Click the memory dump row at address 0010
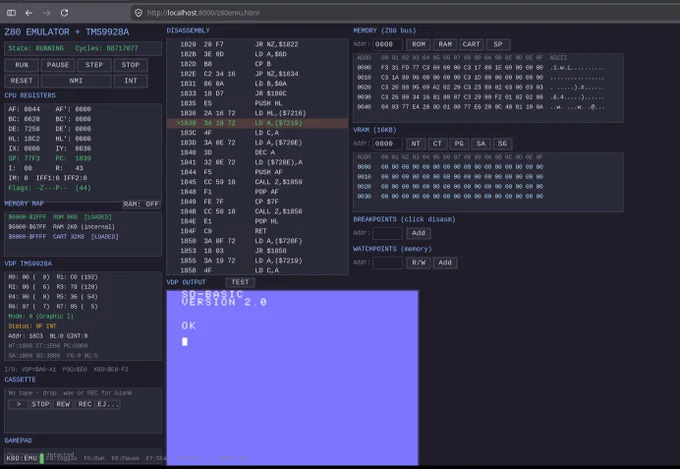 481,78
